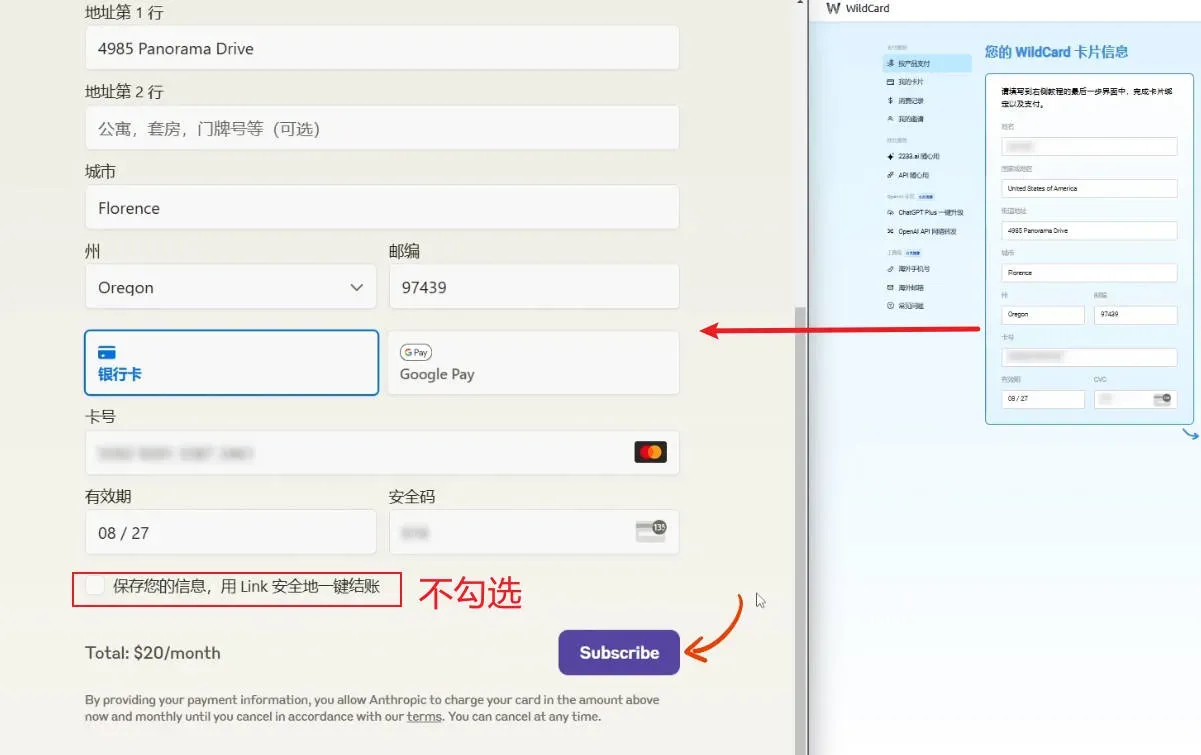Open 按产品支付 in WildCard sidebar
1201x755 pixels.
tap(927, 63)
